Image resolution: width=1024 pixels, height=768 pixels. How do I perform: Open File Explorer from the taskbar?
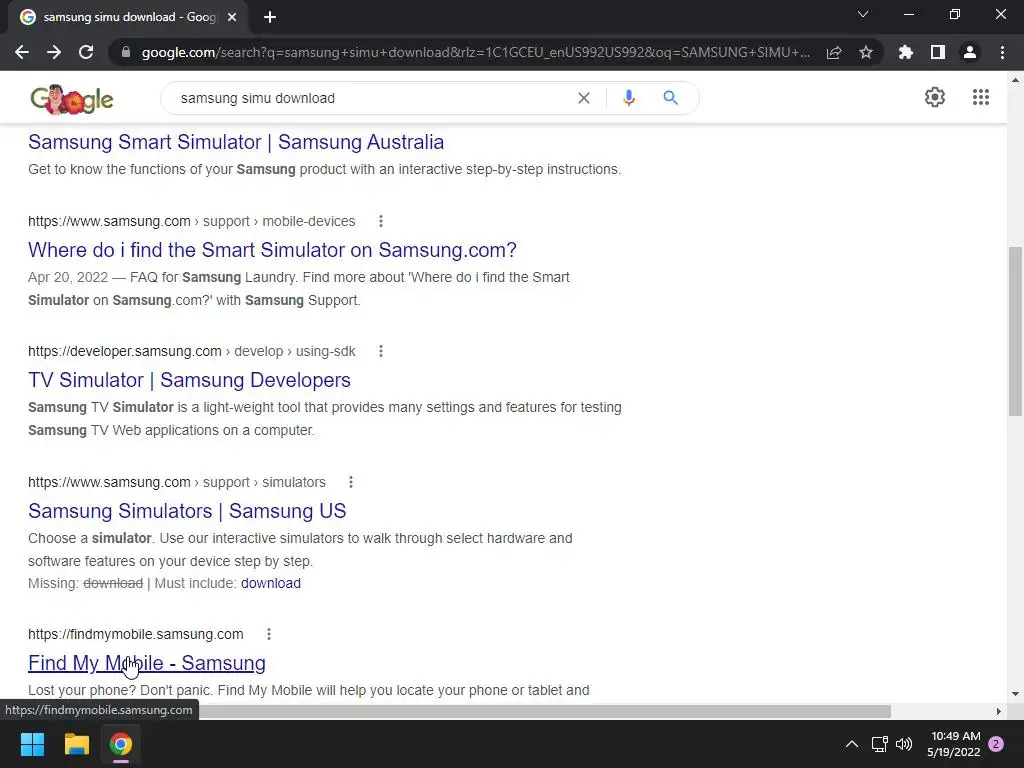tap(76, 744)
